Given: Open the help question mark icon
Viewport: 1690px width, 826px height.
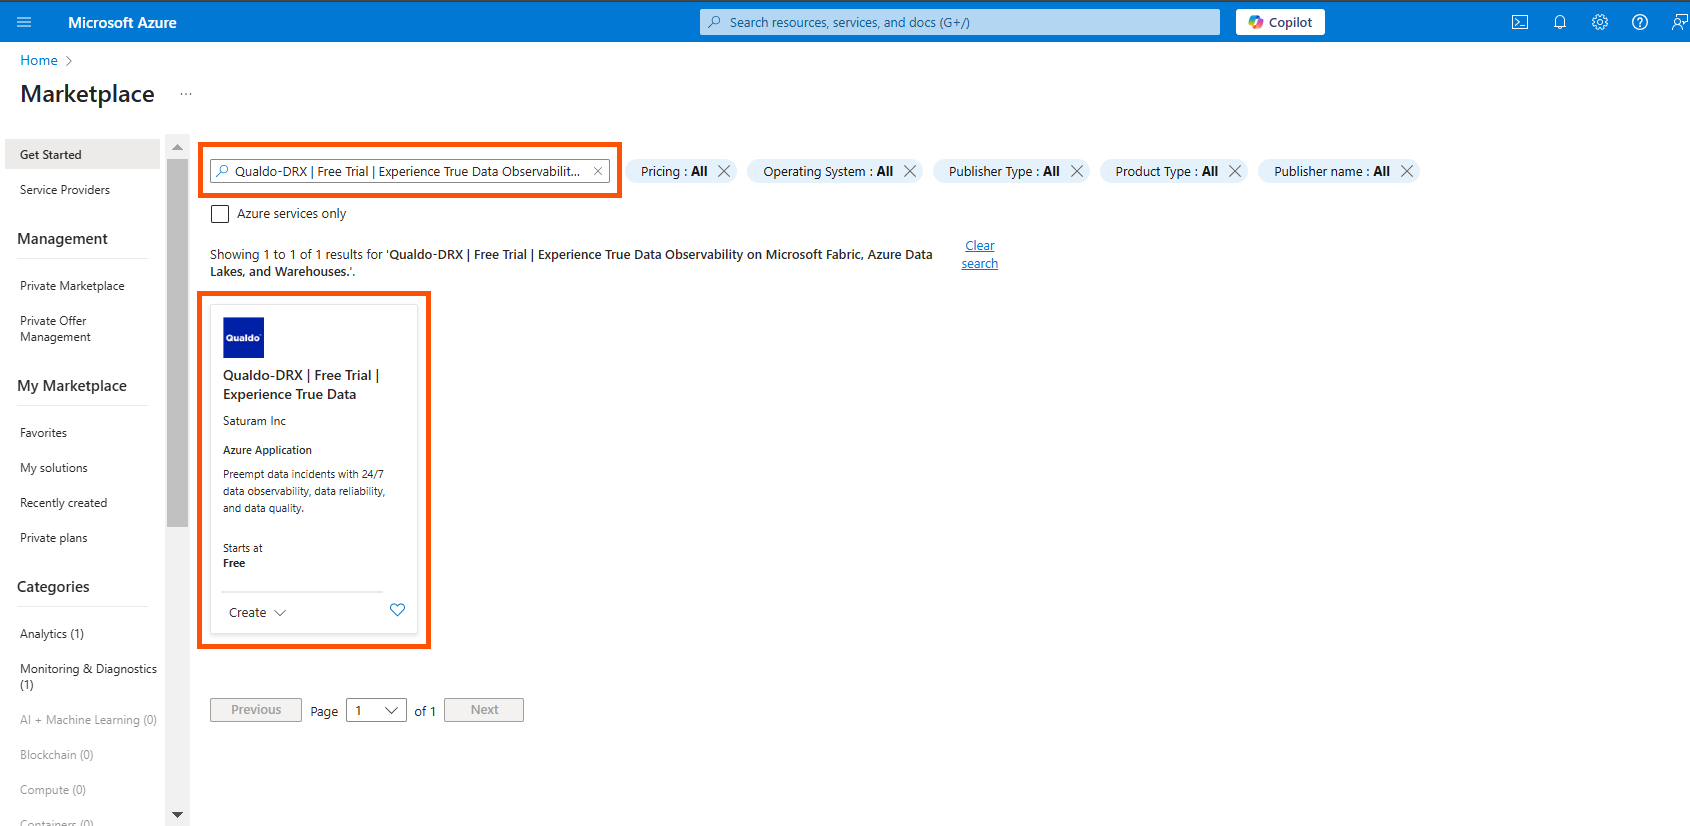Looking at the screenshot, I should coord(1640,22).
